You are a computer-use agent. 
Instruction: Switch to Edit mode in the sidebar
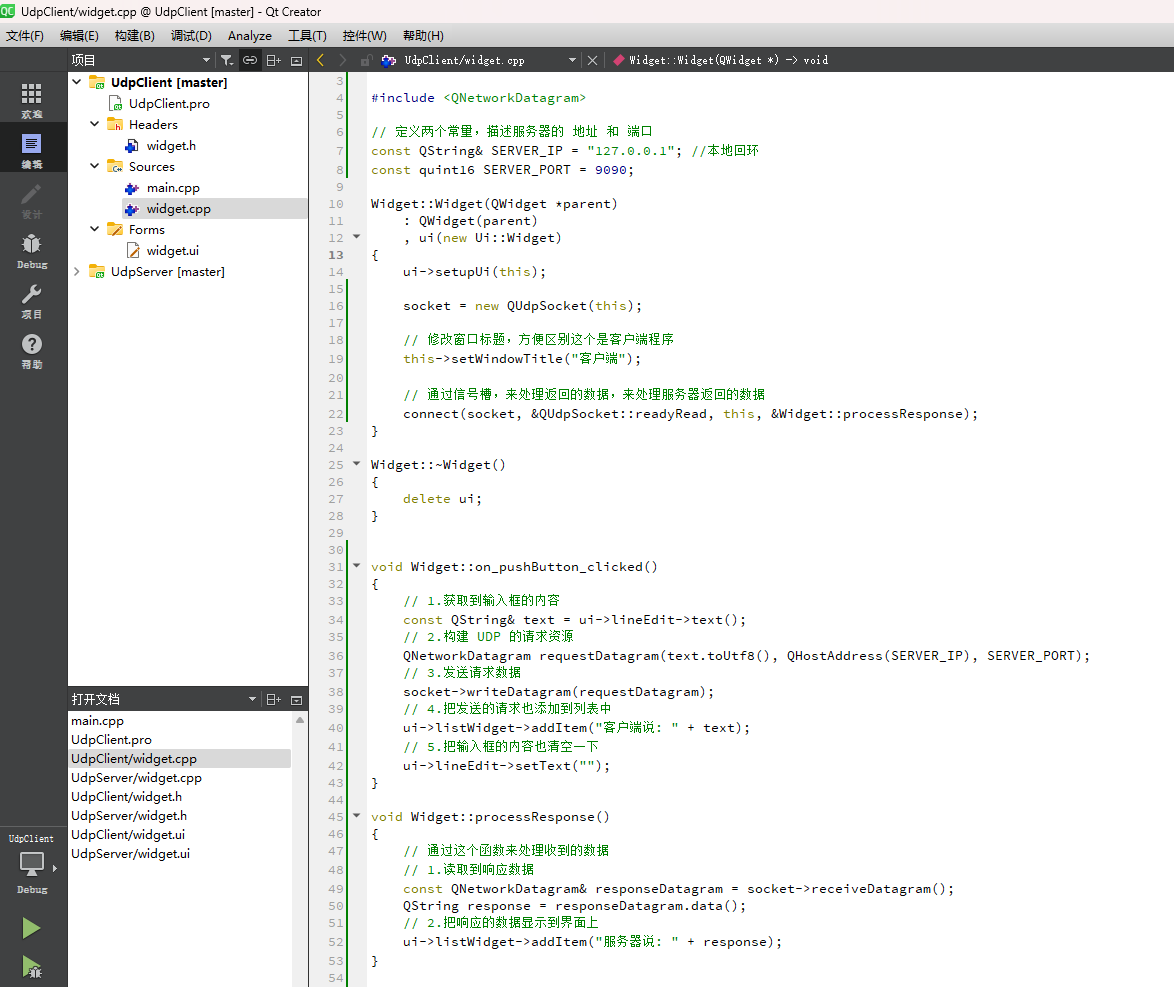[31, 150]
